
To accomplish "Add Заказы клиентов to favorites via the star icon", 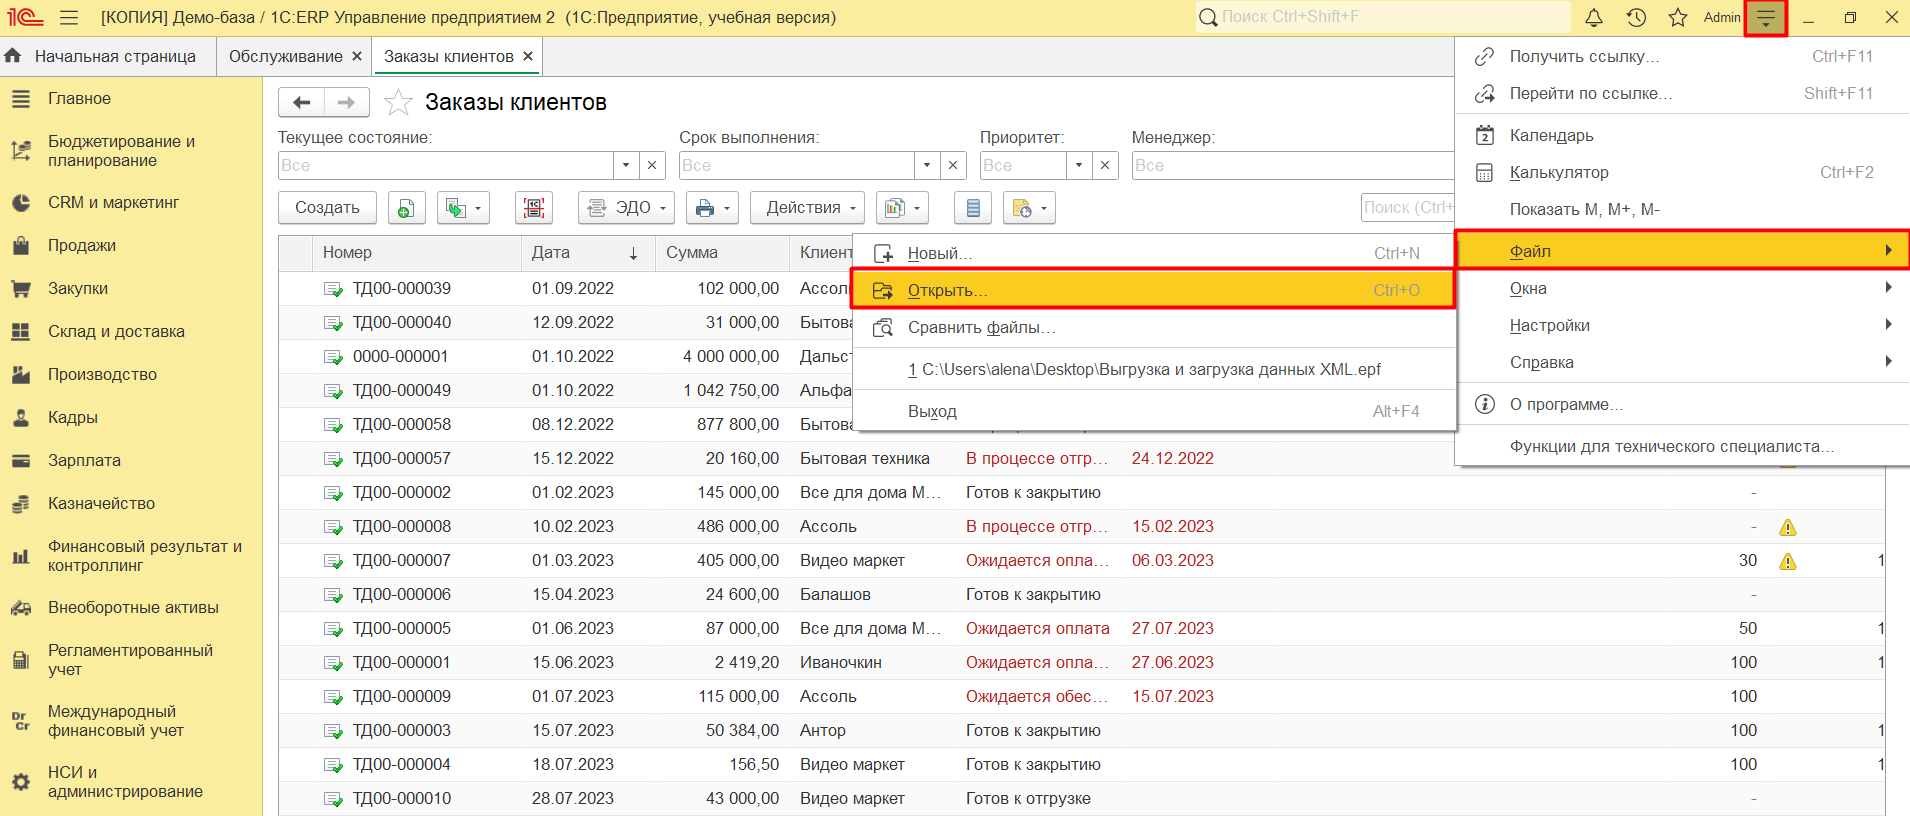I will click(398, 102).
